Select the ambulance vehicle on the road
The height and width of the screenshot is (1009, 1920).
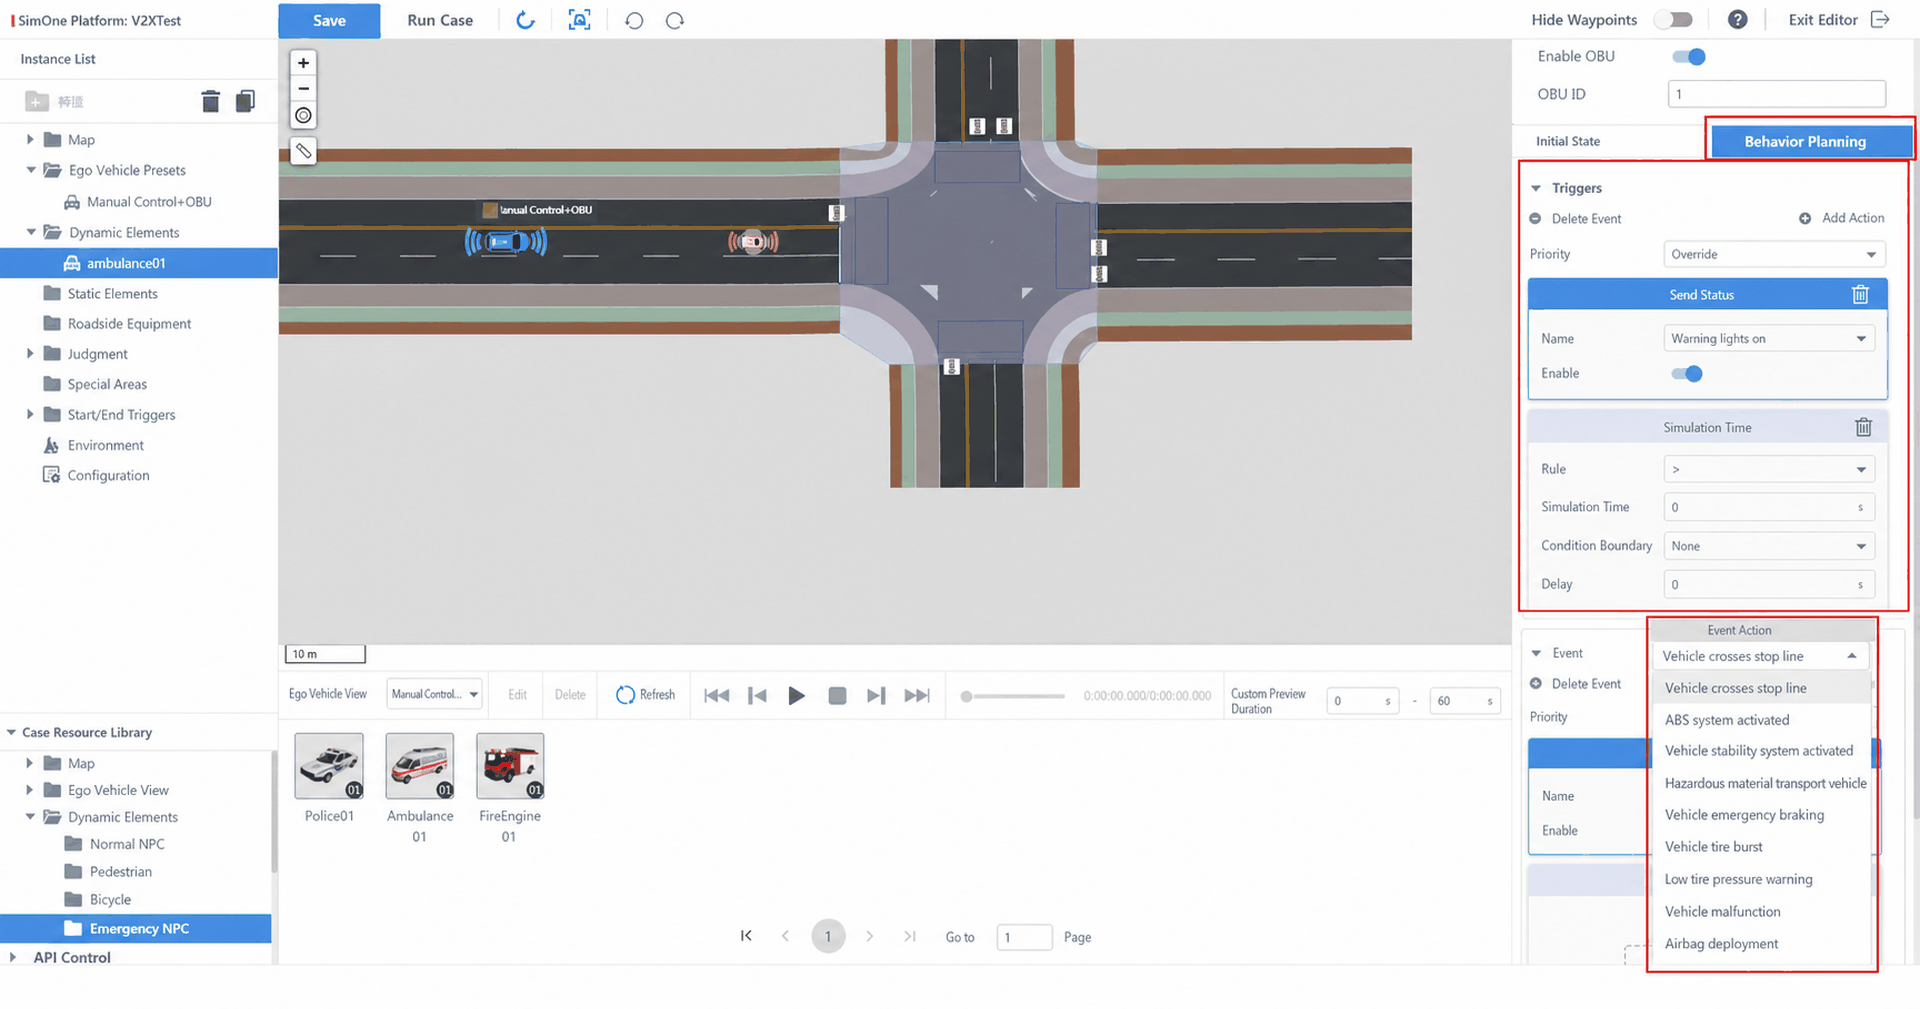[753, 241]
